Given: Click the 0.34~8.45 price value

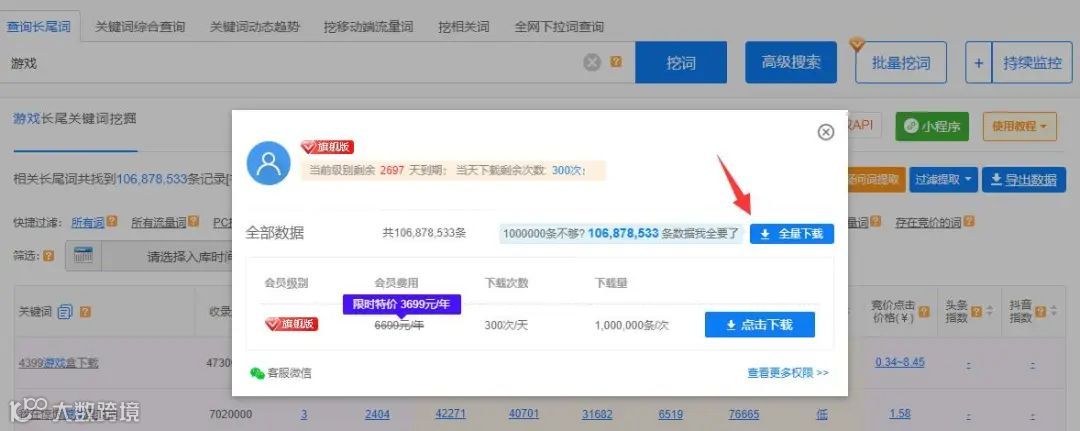Looking at the screenshot, I should click(x=900, y=361).
